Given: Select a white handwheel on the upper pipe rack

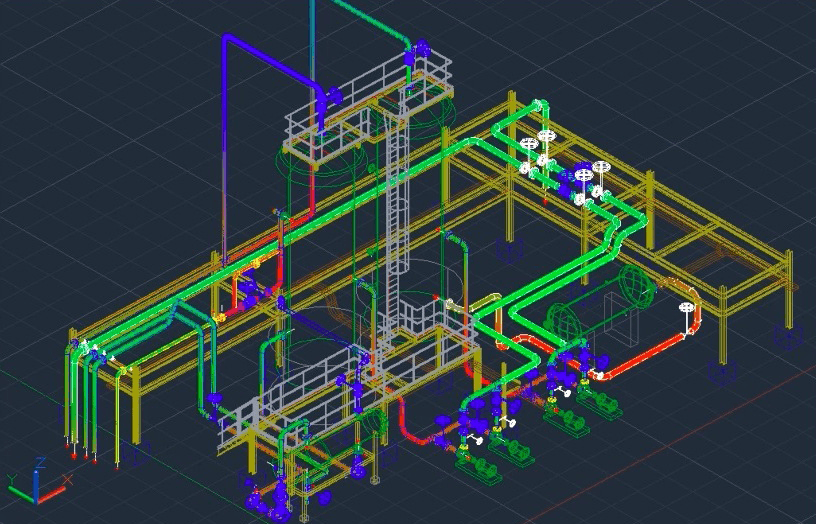Looking at the screenshot, I should click(x=546, y=136).
